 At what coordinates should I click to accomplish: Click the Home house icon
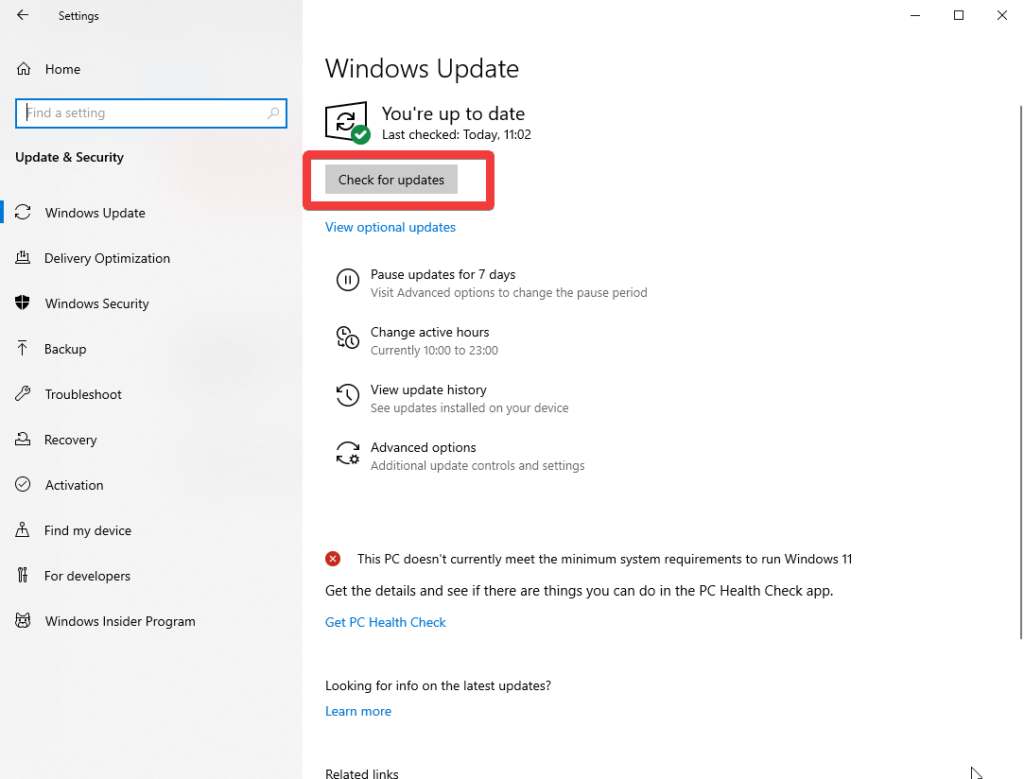(24, 69)
